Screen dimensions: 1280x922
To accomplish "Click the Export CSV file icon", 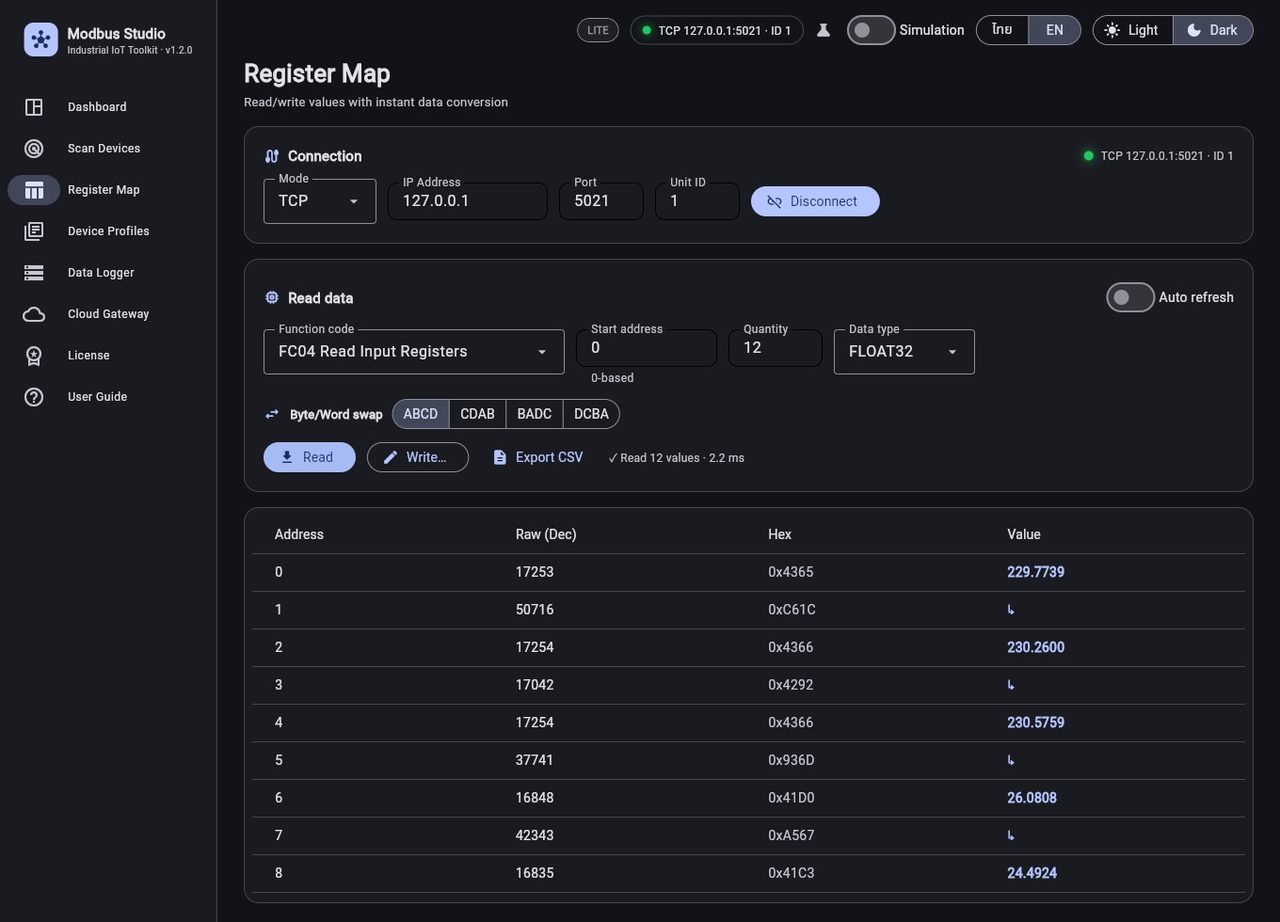I will (x=500, y=457).
